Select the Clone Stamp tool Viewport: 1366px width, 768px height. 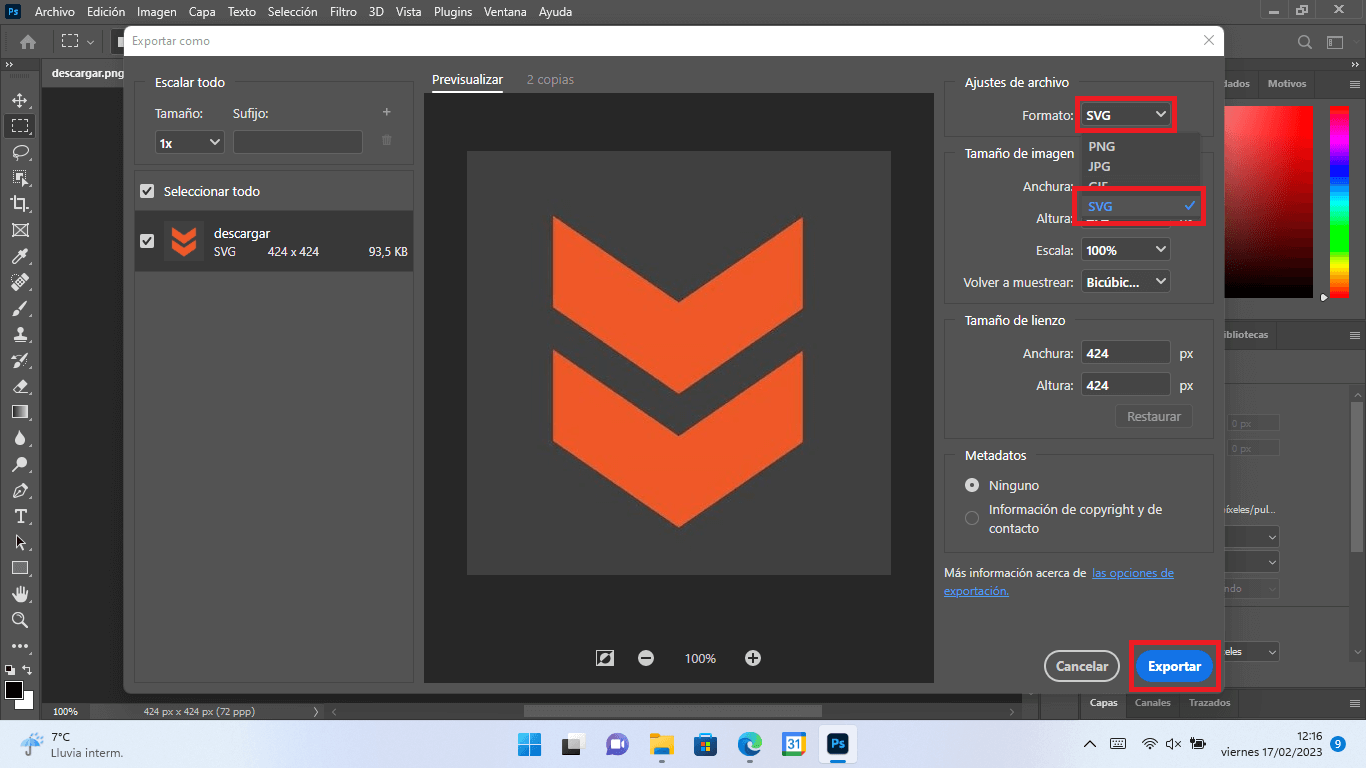coord(19,335)
